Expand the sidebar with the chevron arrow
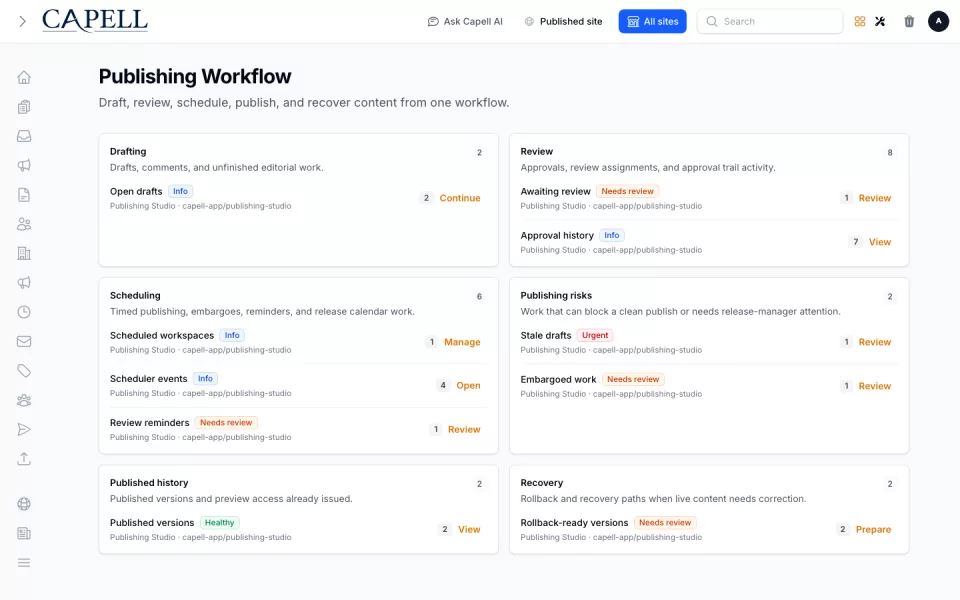The width and height of the screenshot is (960, 600). [23, 21]
